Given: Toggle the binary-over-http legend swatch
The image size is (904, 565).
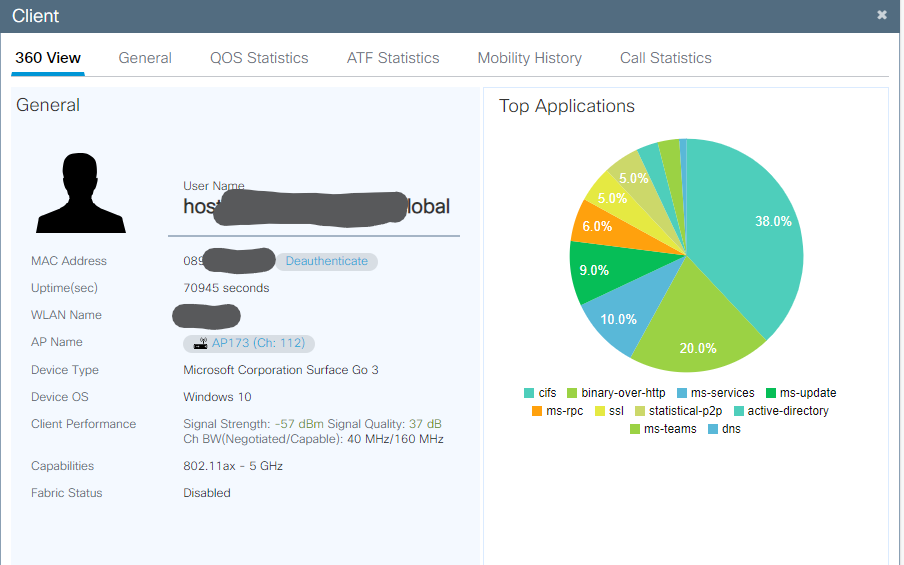Looking at the screenshot, I should click(571, 393).
